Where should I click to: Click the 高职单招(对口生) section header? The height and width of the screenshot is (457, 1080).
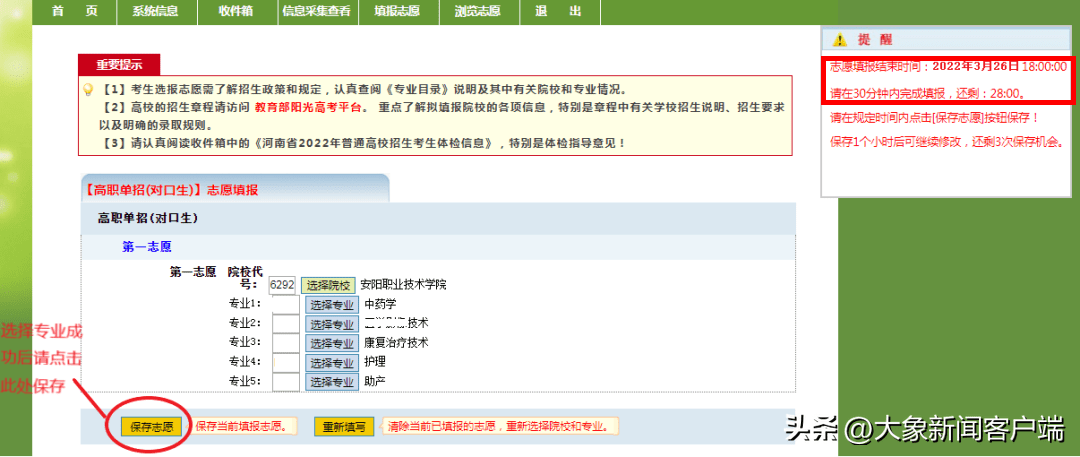(148, 218)
